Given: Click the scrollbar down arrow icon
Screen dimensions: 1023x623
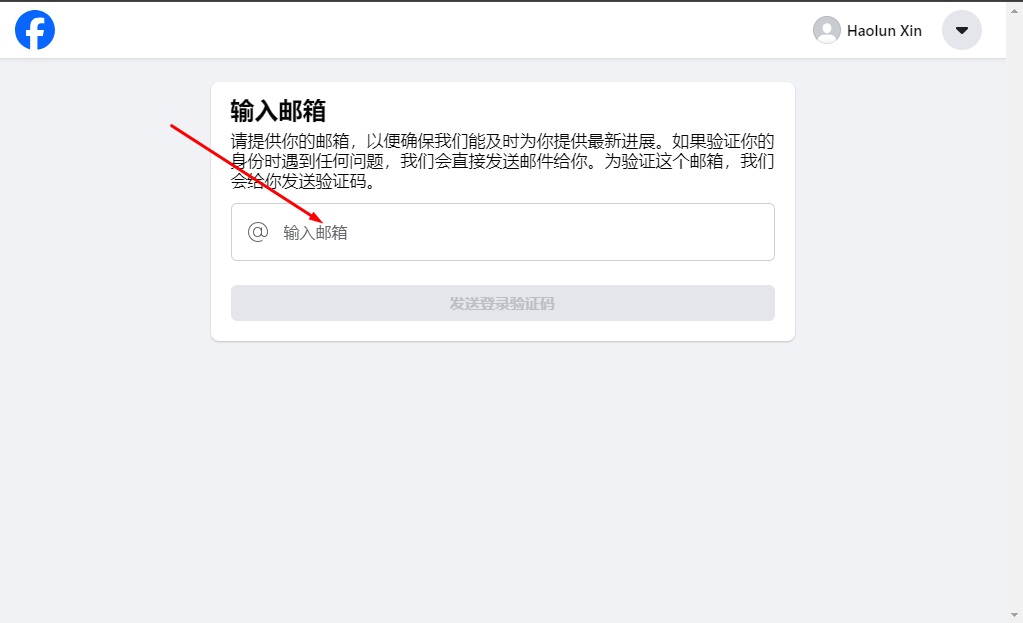Looking at the screenshot, I should [x=1014, y=615].
